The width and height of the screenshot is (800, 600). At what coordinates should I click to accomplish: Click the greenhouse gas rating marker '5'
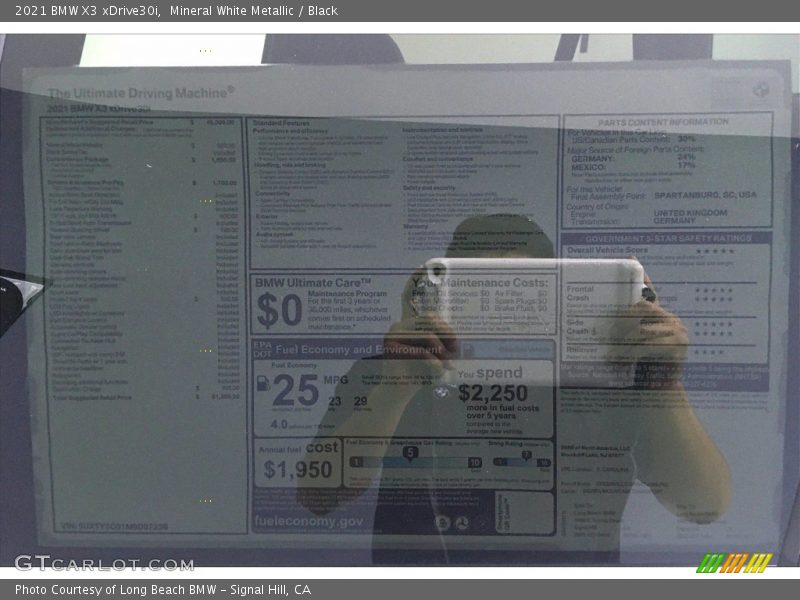[x=410, y=453]
